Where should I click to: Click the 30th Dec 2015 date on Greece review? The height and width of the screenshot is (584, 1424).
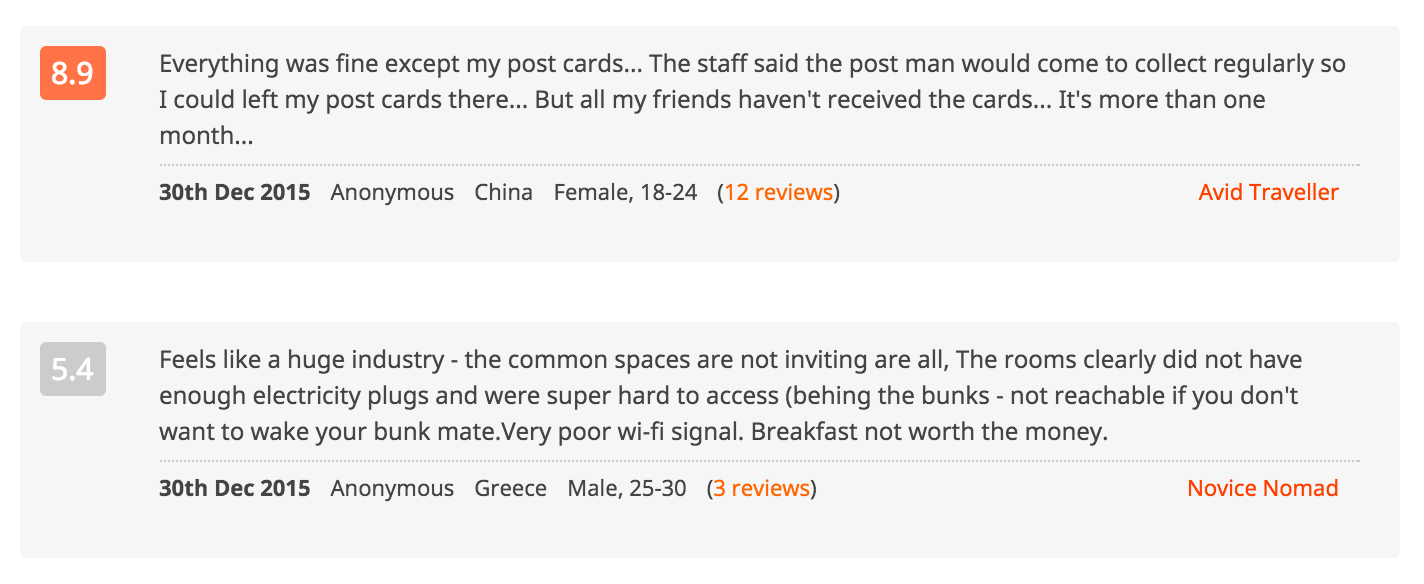(234, 488)
